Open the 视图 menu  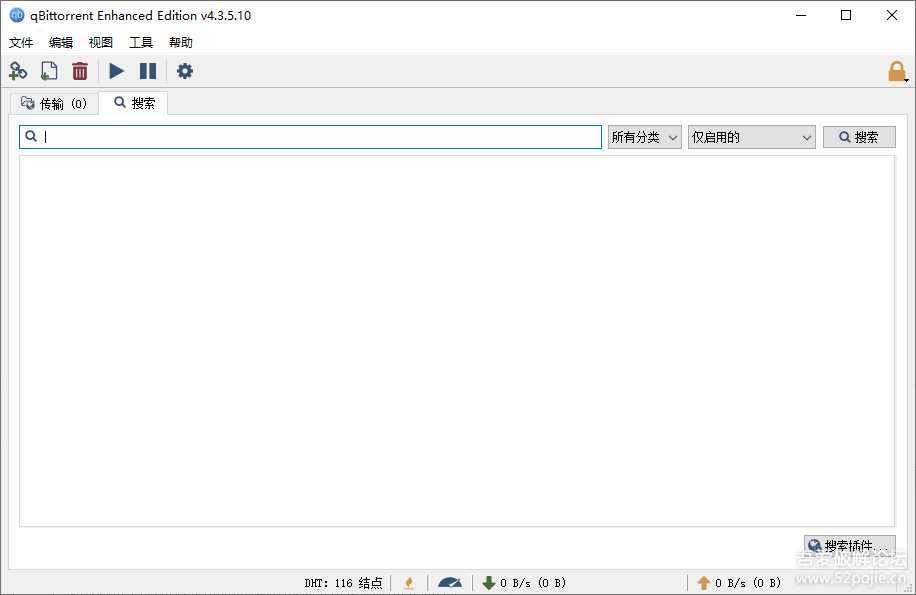101,43
